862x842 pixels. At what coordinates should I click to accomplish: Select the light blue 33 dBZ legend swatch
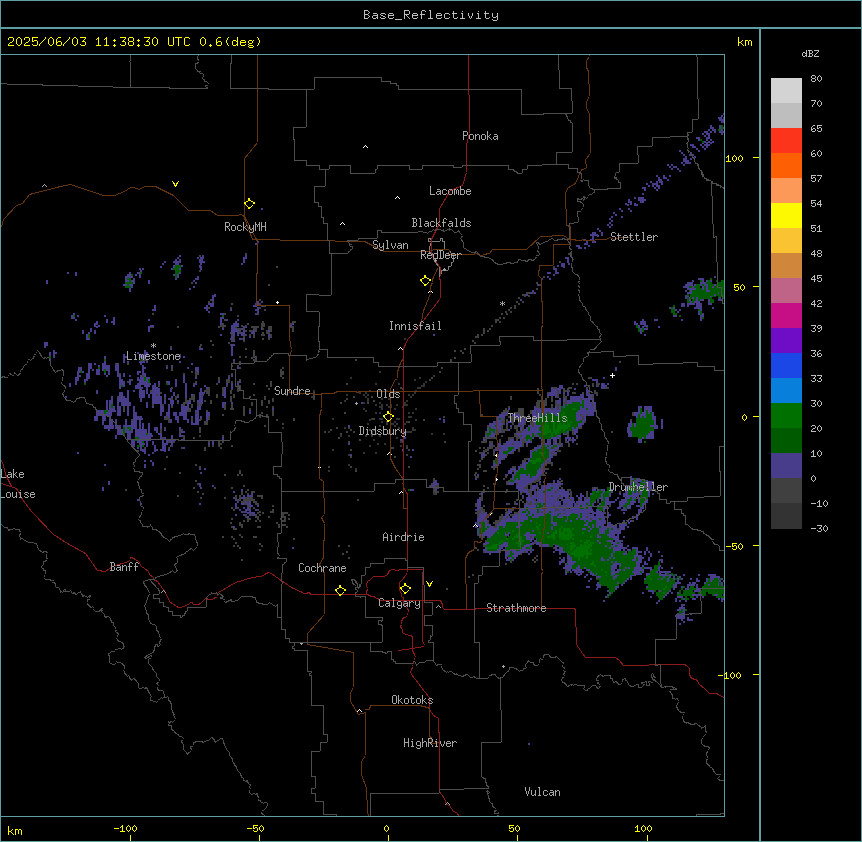786,390
